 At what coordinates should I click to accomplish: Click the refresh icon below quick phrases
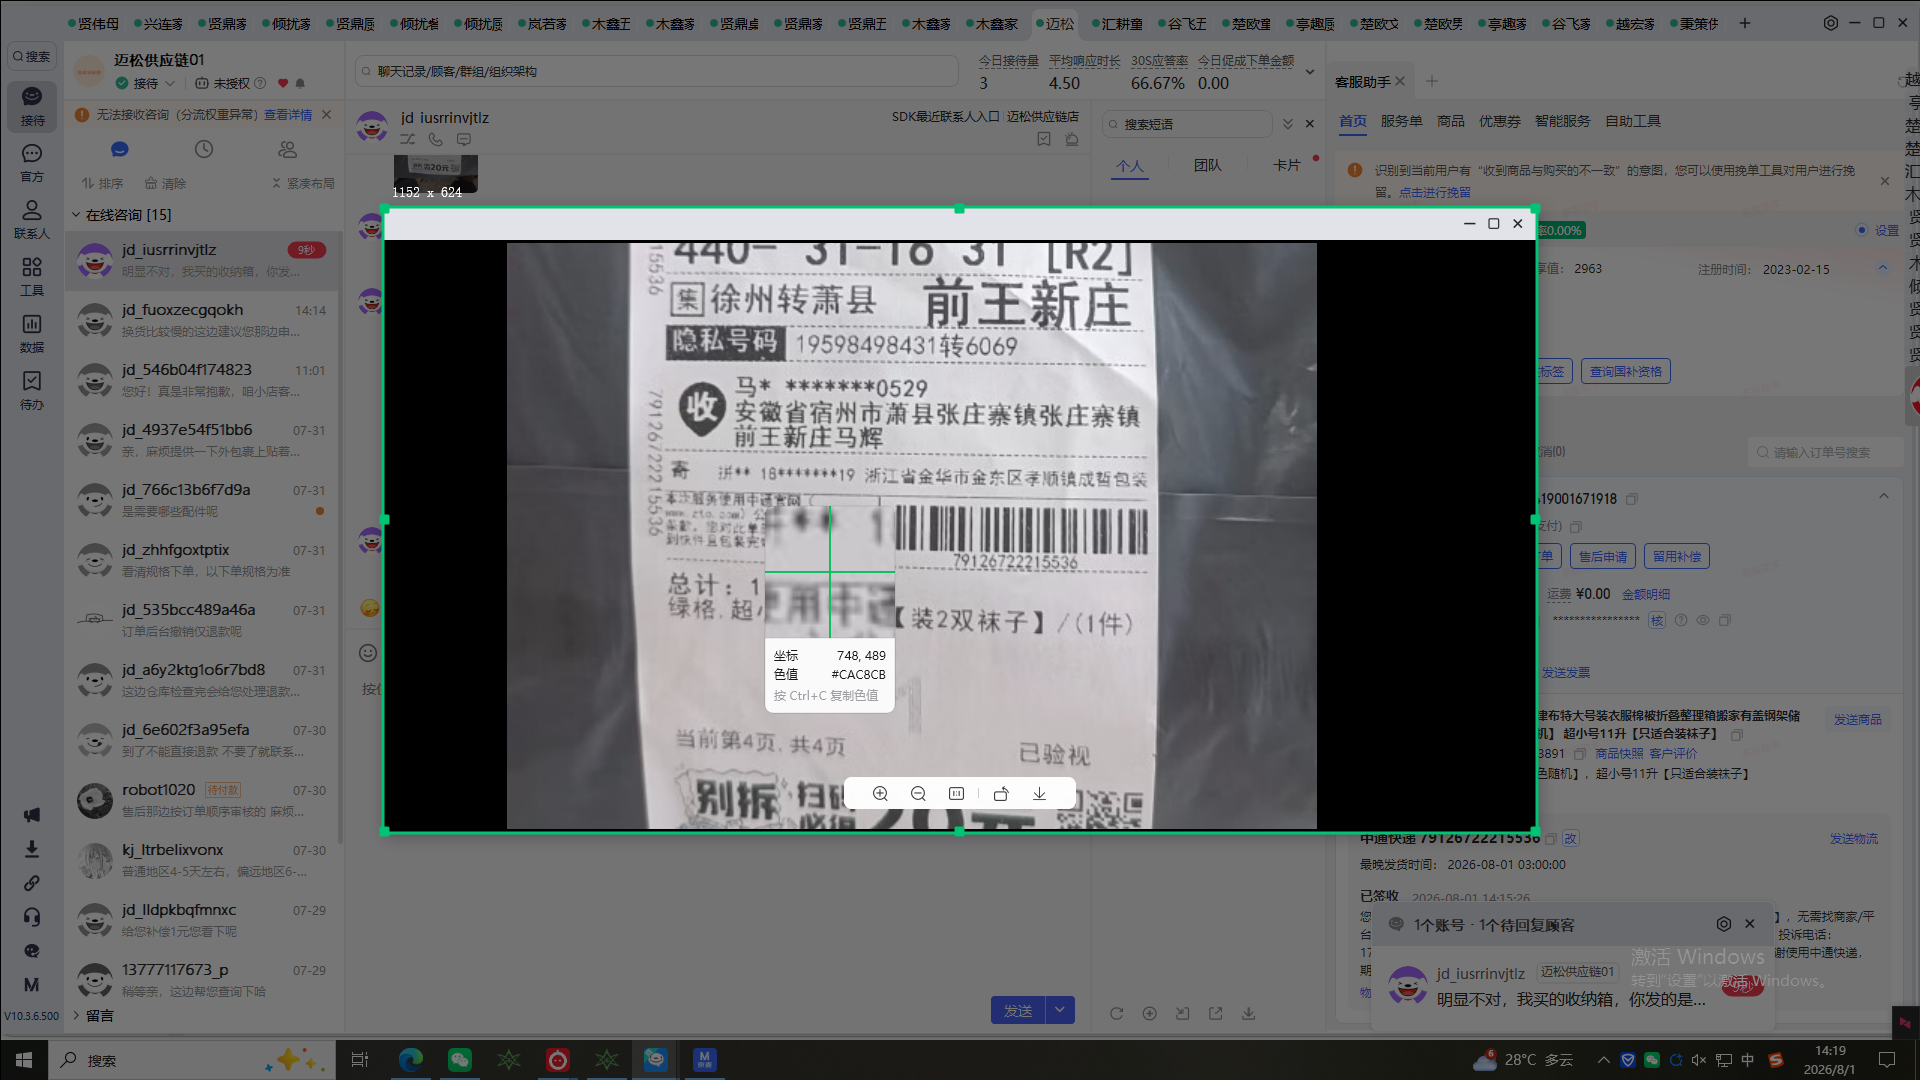point(1116,1013)
